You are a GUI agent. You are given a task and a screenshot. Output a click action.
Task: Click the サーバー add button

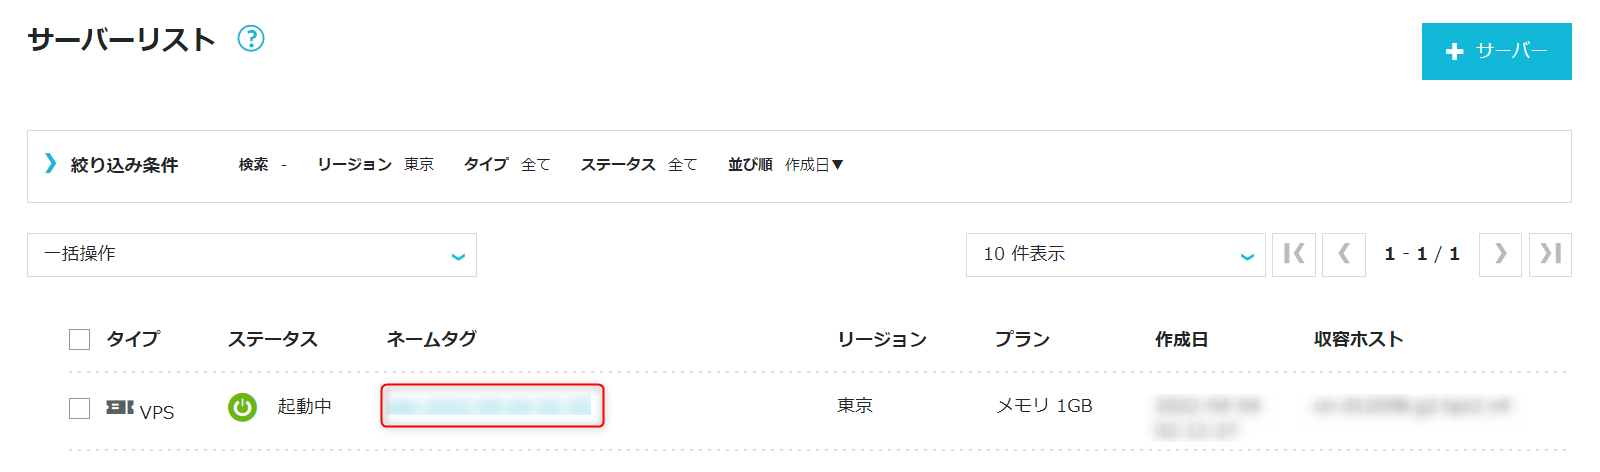tap(1497, 51)
